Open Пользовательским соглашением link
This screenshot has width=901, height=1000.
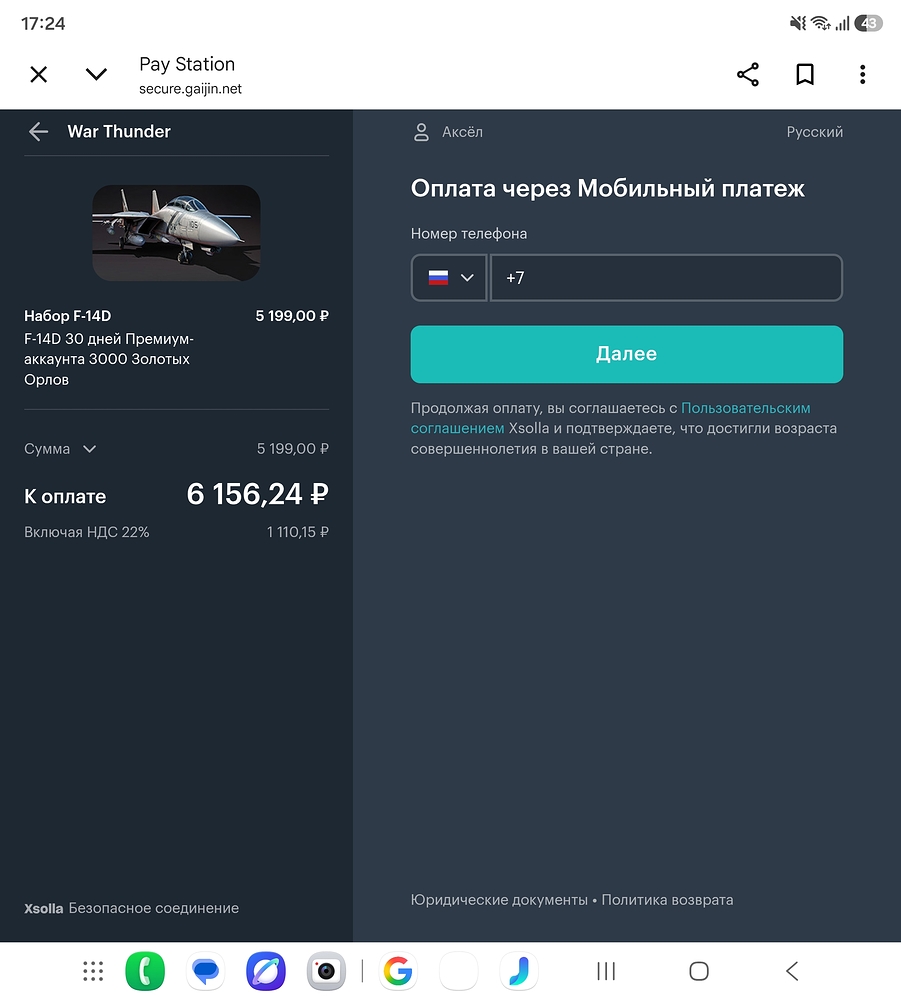pyautogui.click(x=610, y=418)
